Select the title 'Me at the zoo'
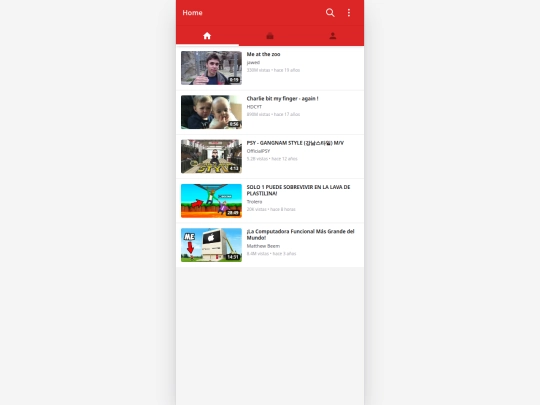The image size is (540, 405). click(x=263, y=54)
